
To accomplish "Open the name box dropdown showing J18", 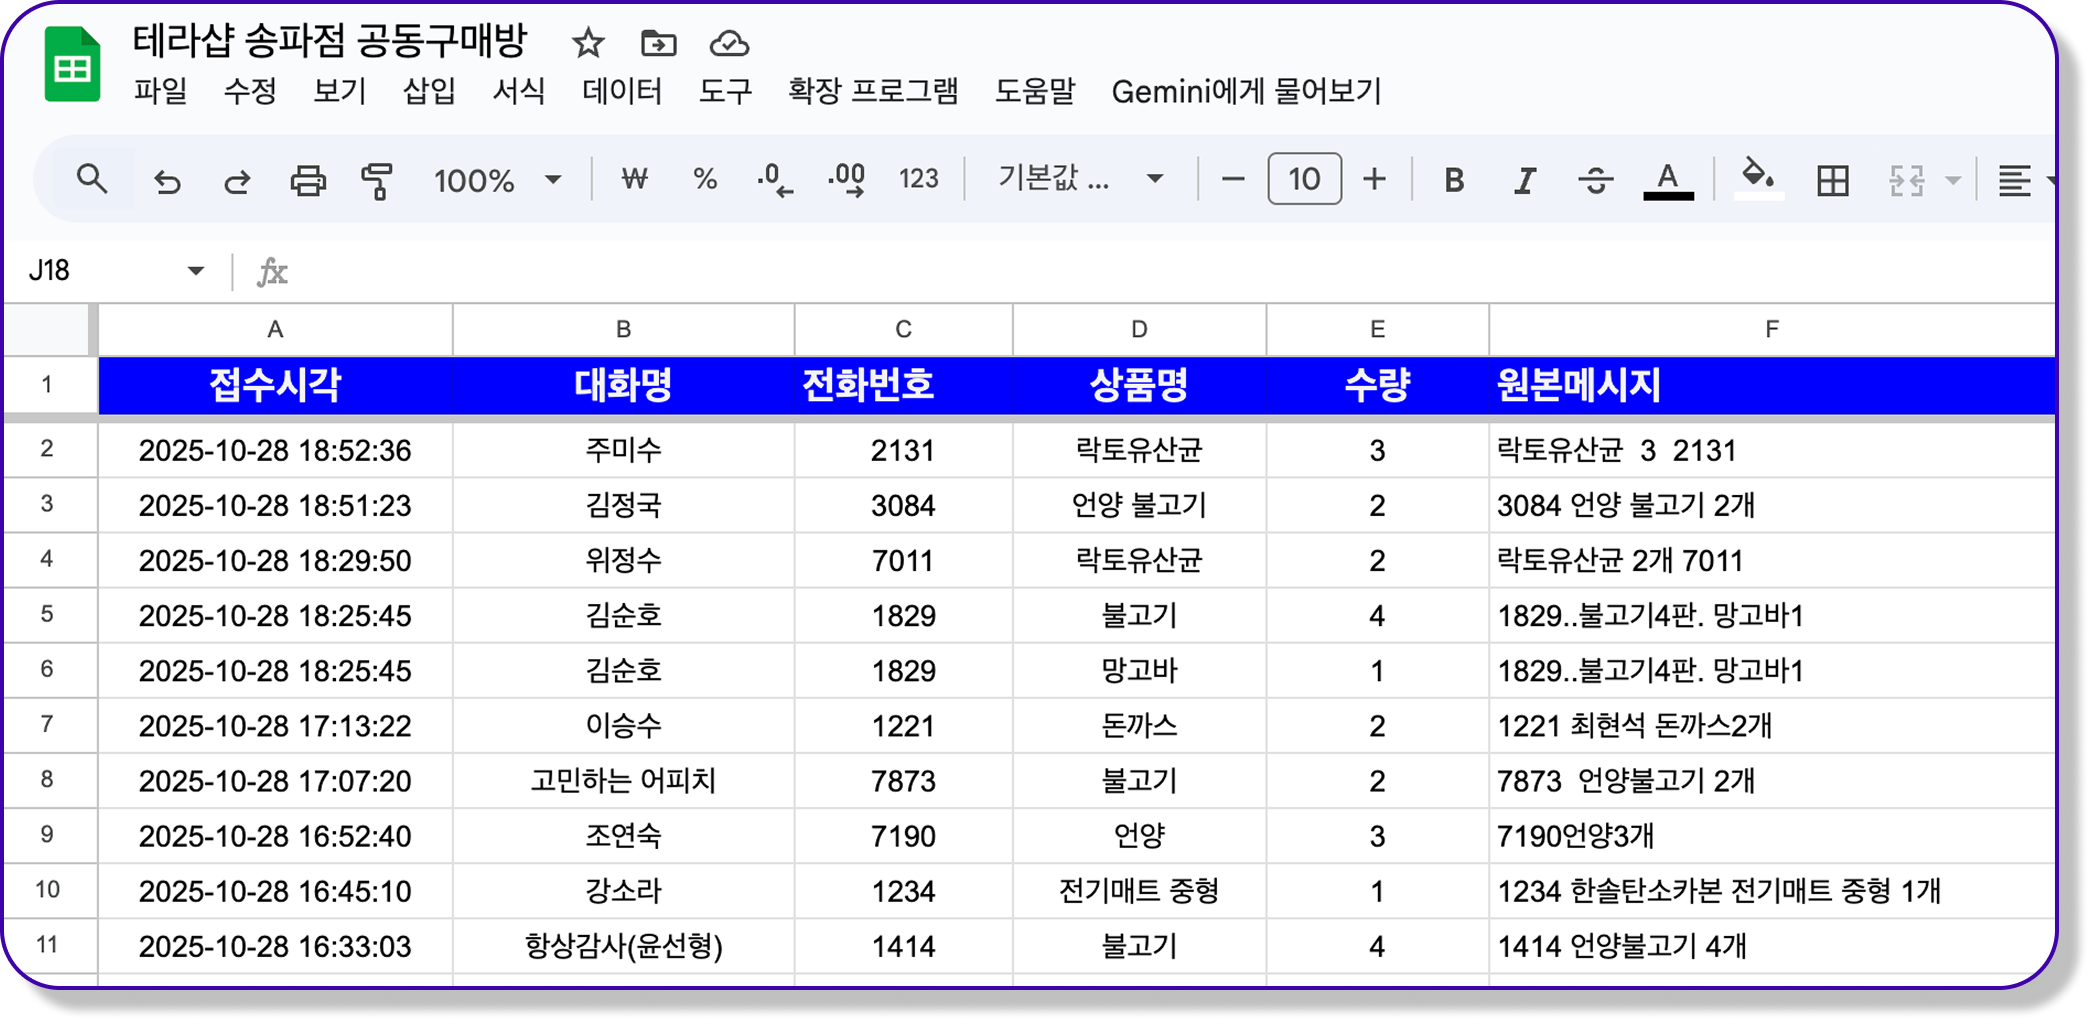I will [x=196, y=269].
